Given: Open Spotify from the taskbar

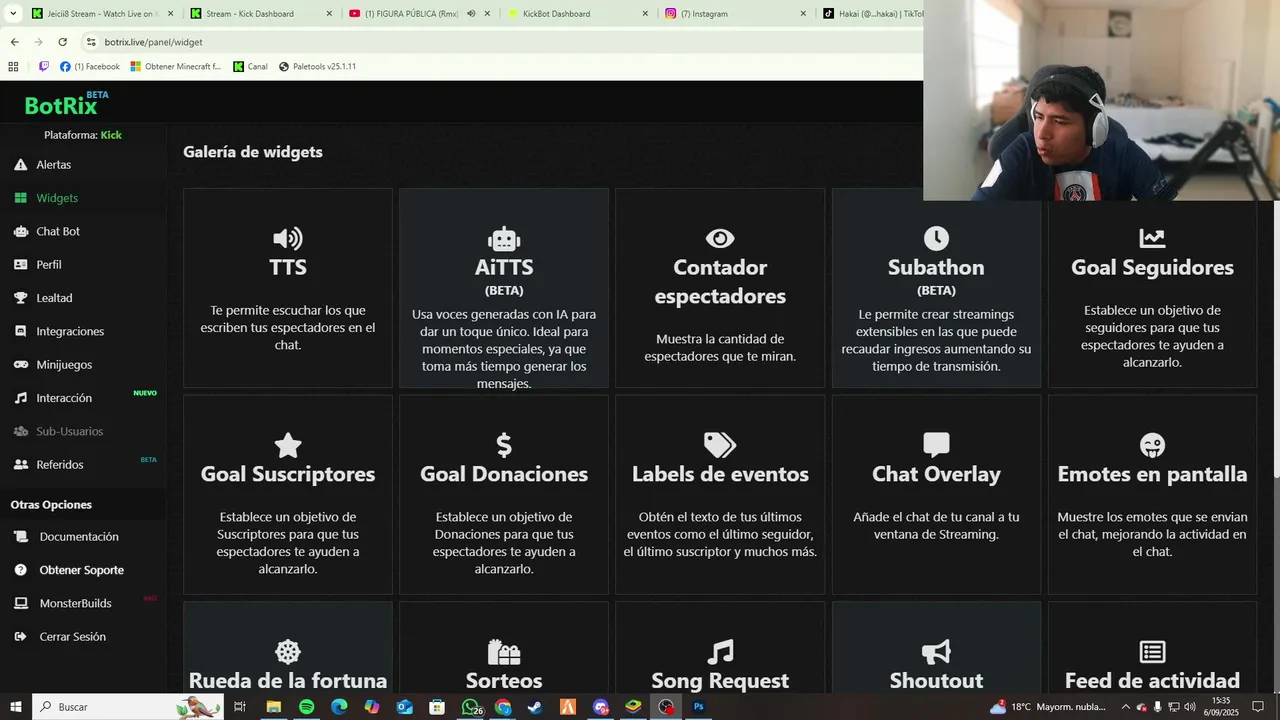Looking at the screenshot, I should [306, 707].
